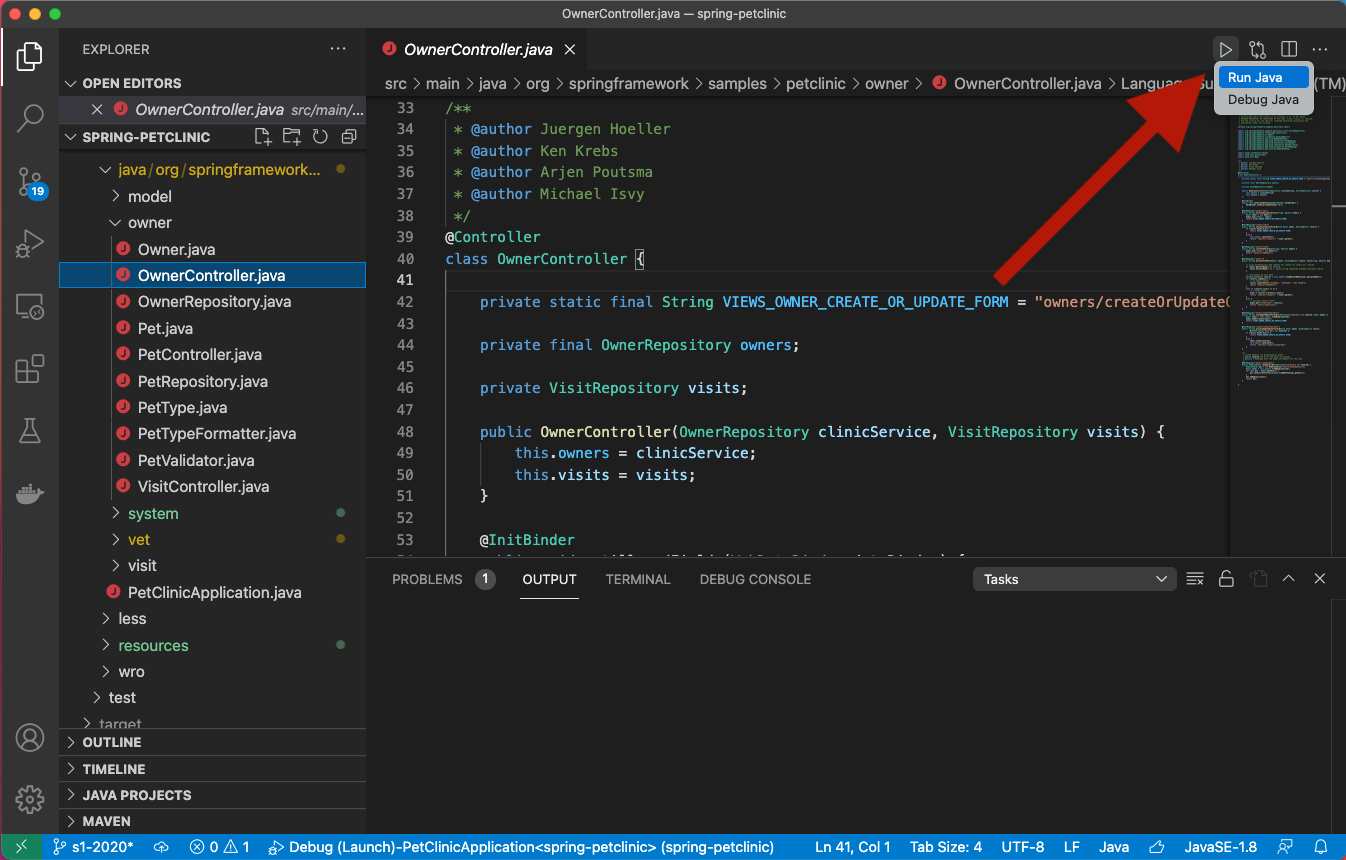Image resolution: width=1346 pixels, height=860 pixels.
Task: Open the Manage gear menu
Action: click(29, 799)
